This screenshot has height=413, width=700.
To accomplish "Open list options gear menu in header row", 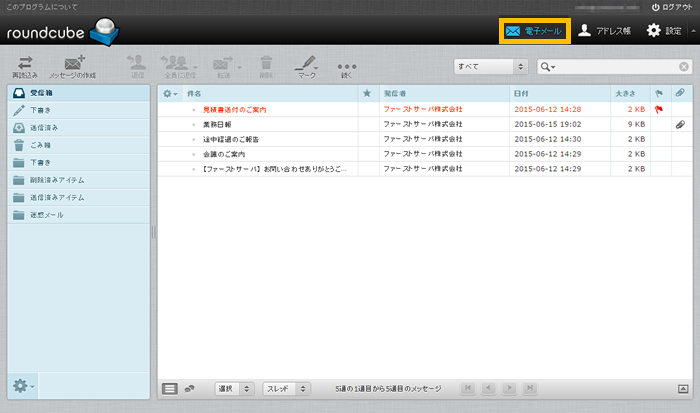I will point(170,92).
